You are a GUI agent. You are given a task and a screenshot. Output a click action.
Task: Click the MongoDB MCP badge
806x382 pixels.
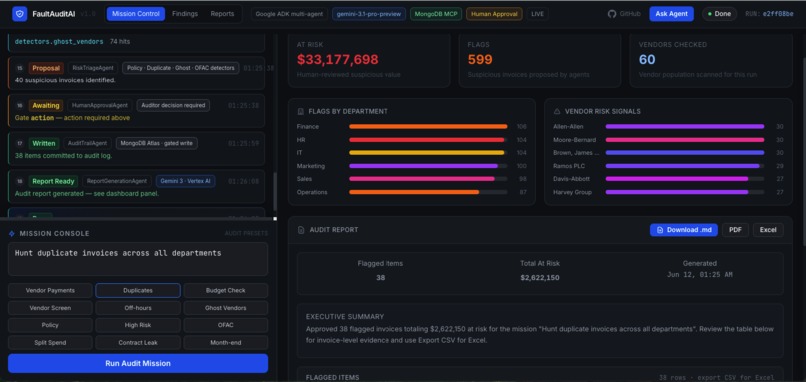point(436,14)
